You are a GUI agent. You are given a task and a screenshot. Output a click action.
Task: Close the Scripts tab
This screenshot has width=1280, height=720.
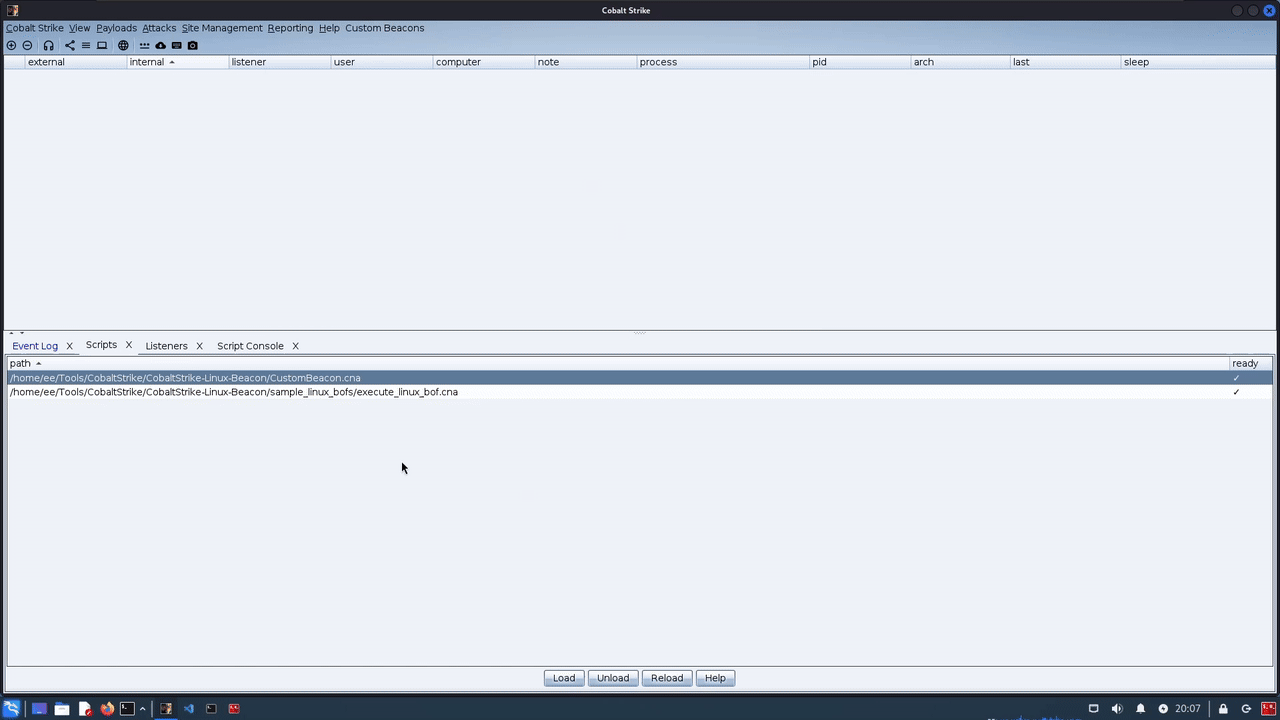coord(128,345)
